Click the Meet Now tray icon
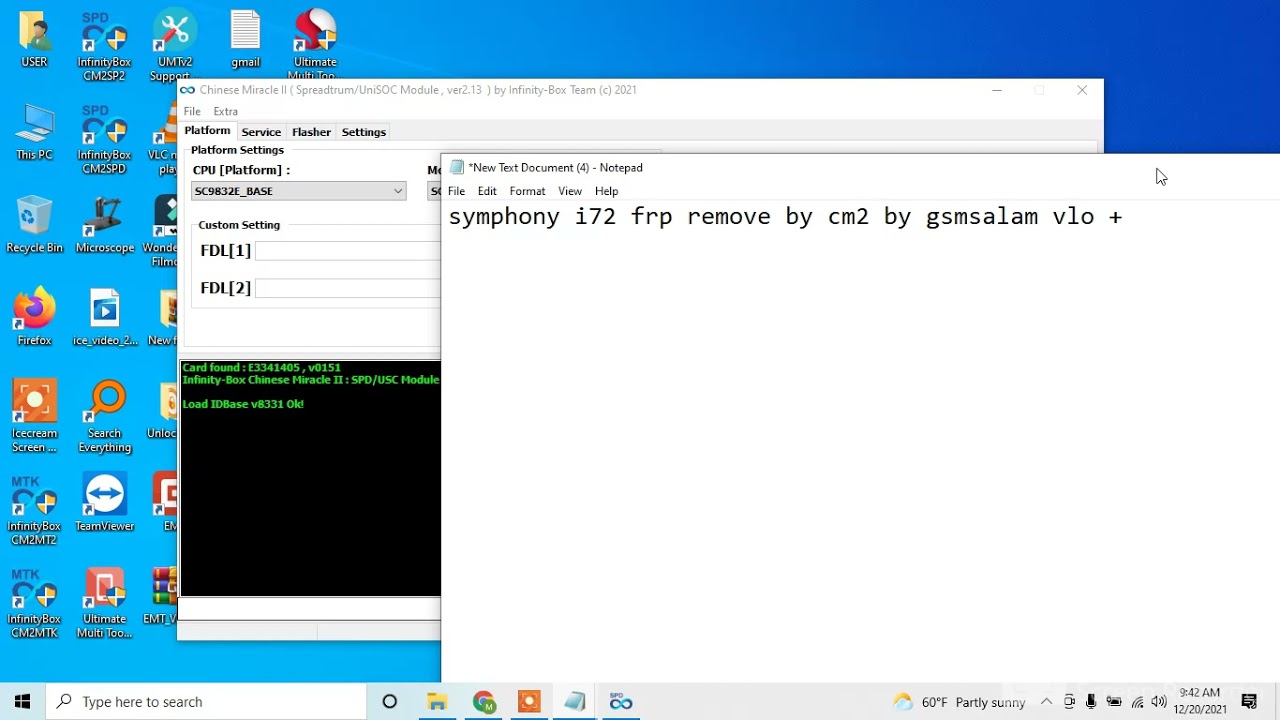This screenshot has height=720, width=1280. 1069,701
